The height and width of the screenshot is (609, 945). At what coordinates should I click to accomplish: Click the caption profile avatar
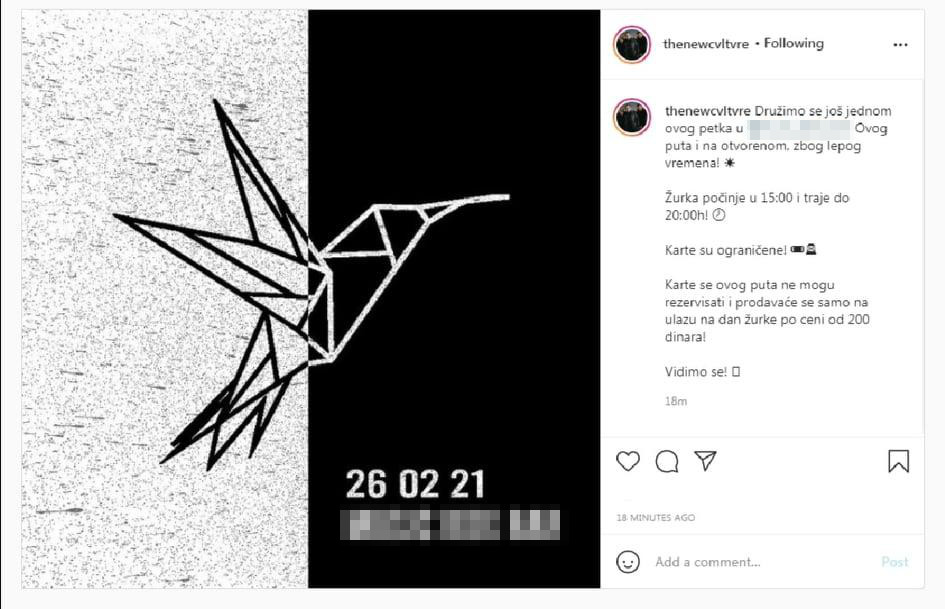coord(632,118)
